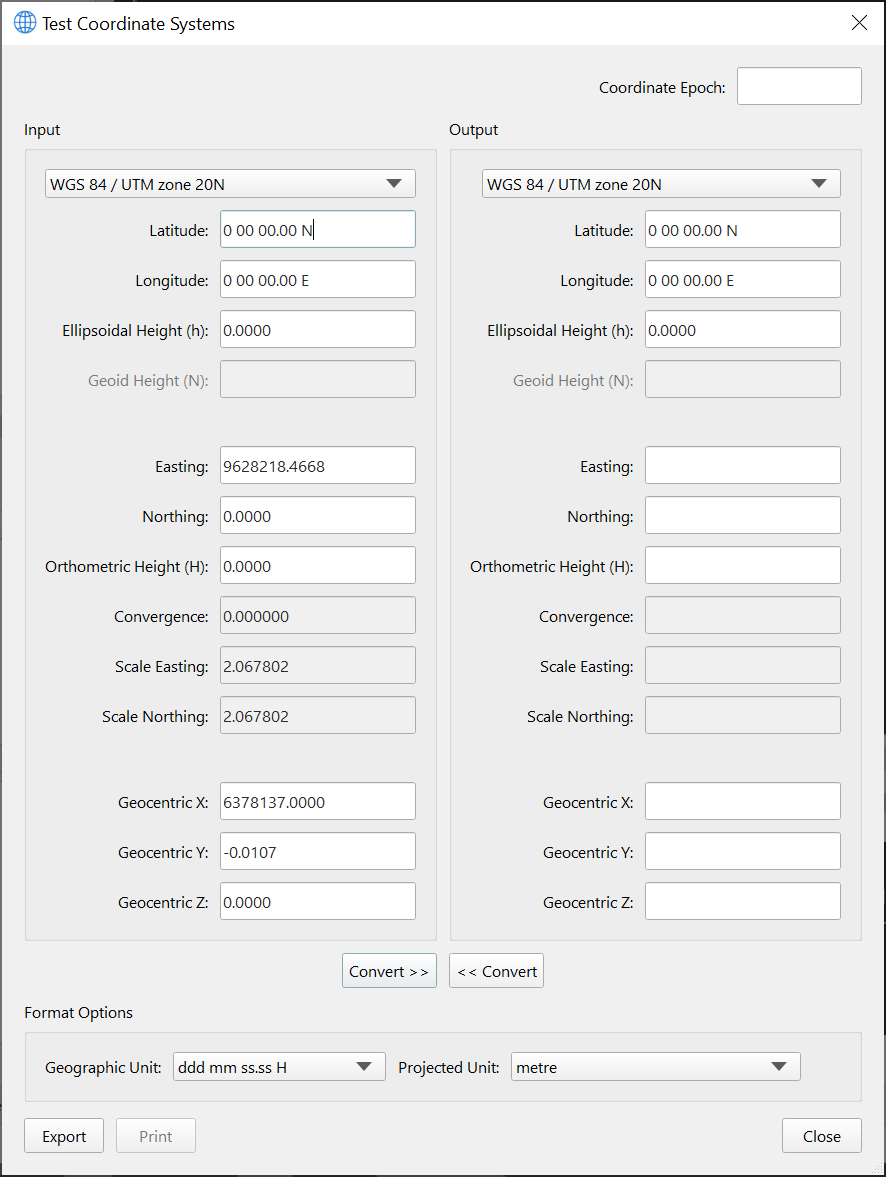Close the Test Coordinate Systems dialog
Screen dimensions: 886x1177
point(859,23)
